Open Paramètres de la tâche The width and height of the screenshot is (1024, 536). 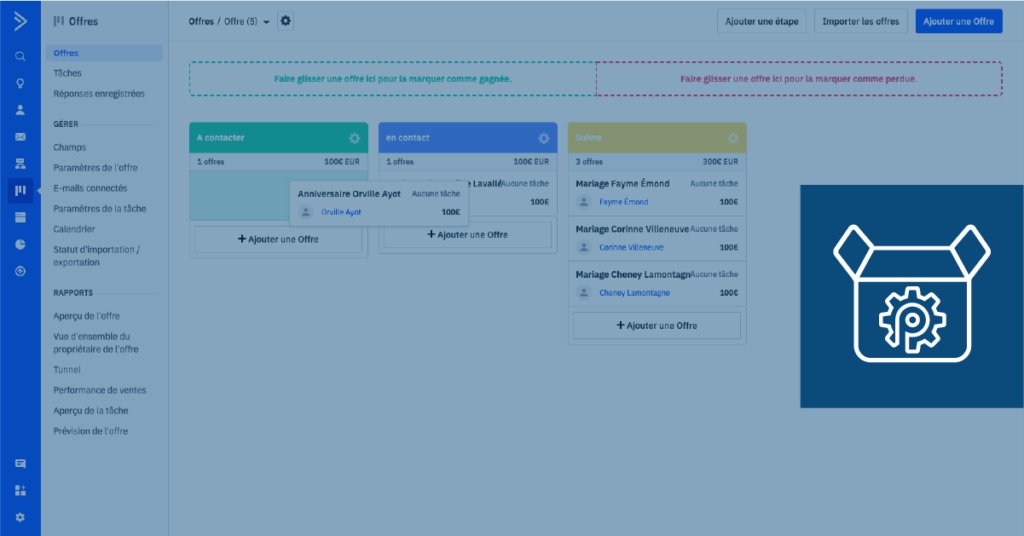[99, 208]
